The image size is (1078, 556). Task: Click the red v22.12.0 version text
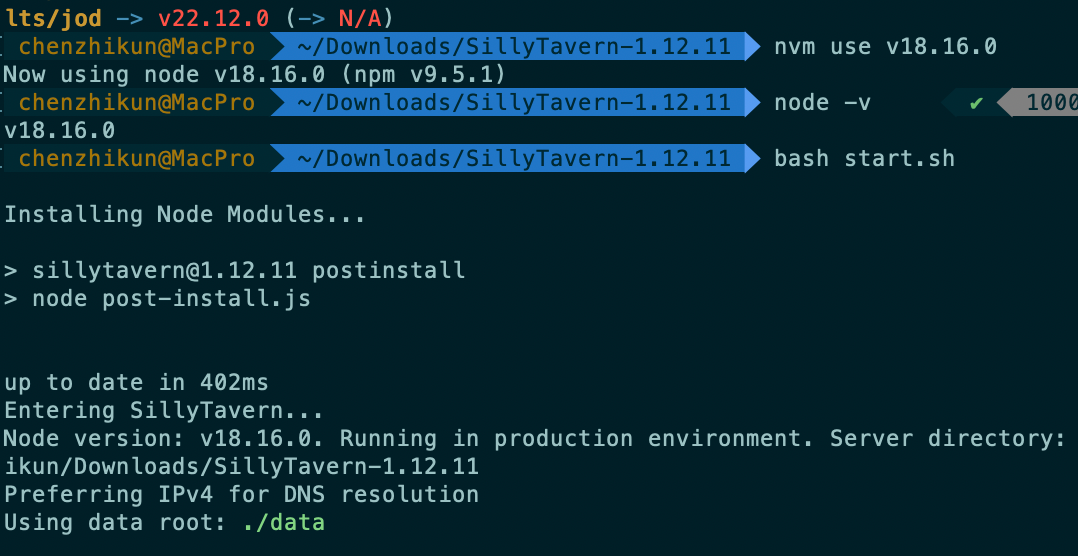[x=213, y=19]
